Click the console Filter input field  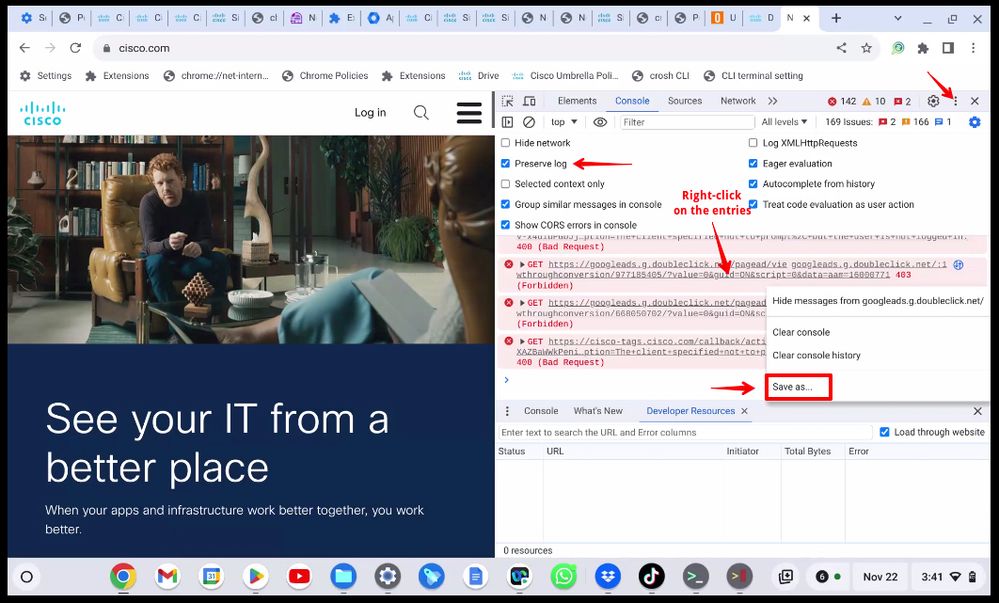pos(686,122)
